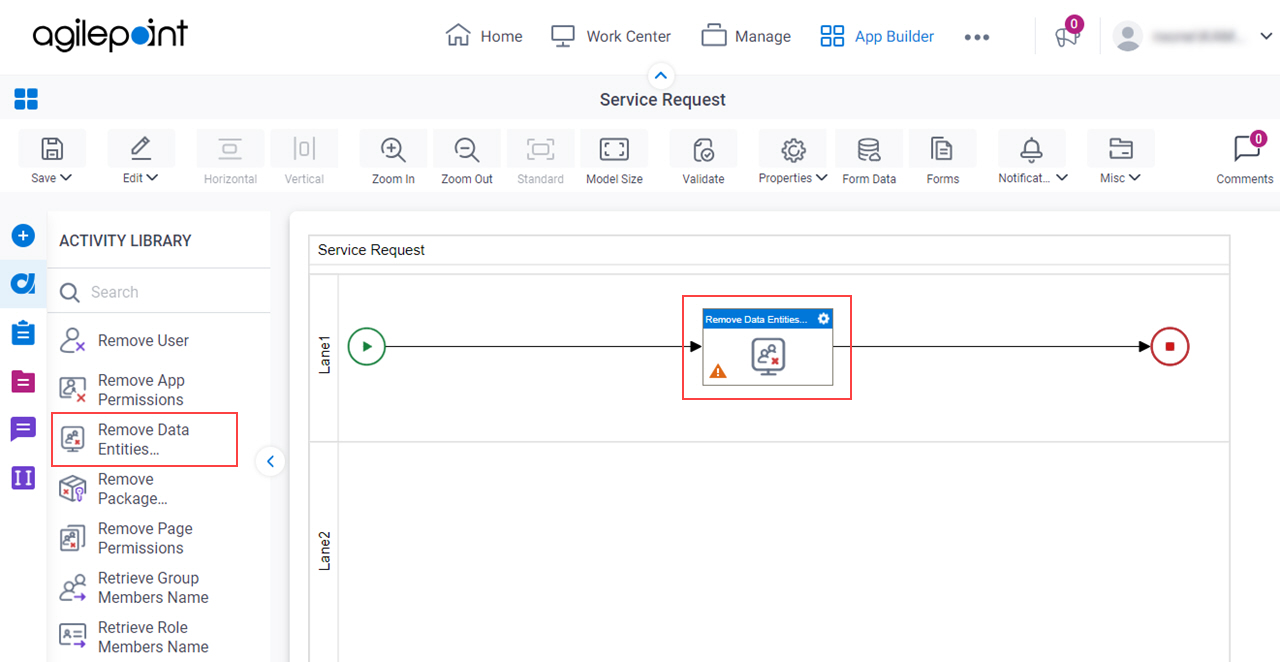This screenshot has width=1280, height=662.
Task: Click the red Stop node
Action: coord(1170,347)
